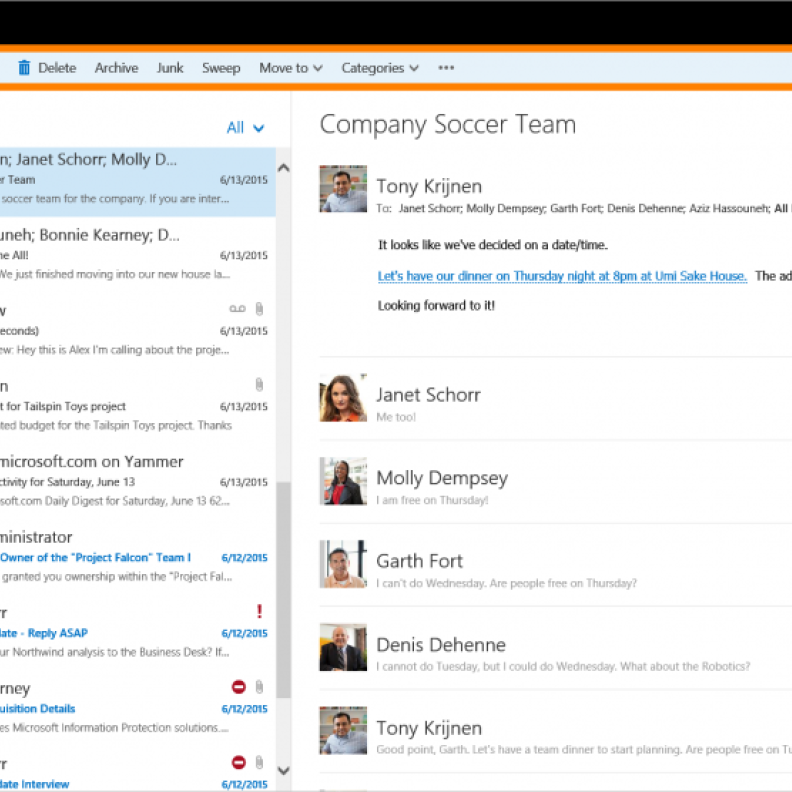Click Denis Dehenne in the To recipients line
This screenshot has width=792, height=792.
click(x=646, y=209)
